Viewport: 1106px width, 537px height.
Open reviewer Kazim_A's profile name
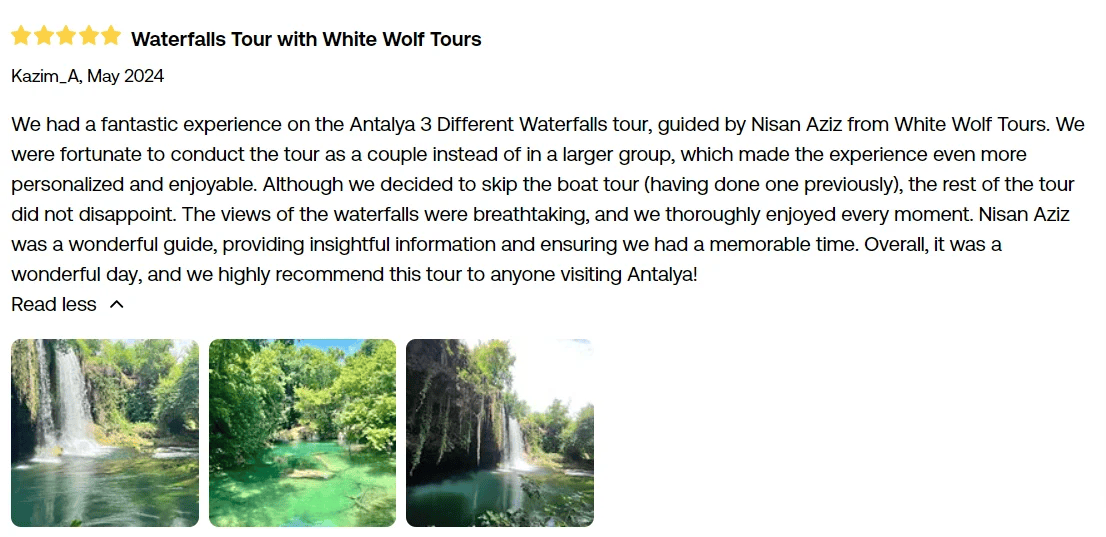44,76
